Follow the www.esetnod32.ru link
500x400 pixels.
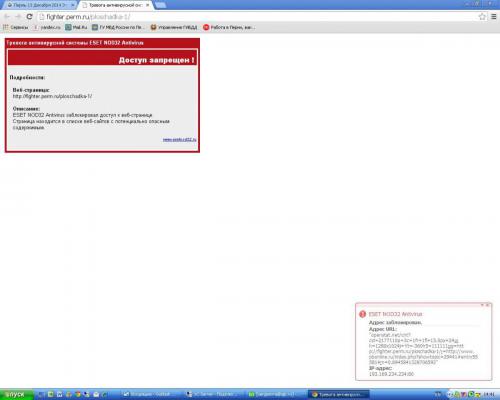tap(179, 140)
